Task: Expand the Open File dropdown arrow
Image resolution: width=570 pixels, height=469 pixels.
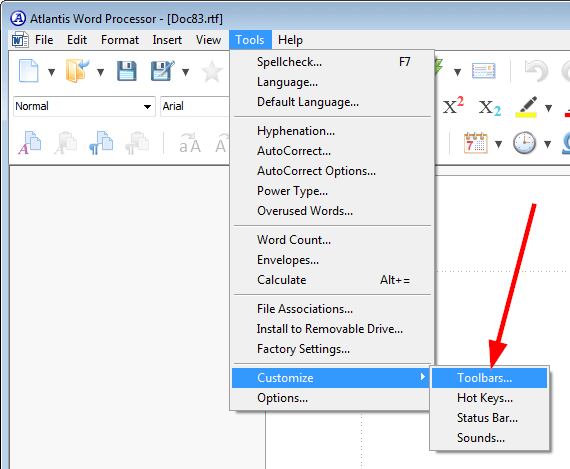Action: (100, 72)
